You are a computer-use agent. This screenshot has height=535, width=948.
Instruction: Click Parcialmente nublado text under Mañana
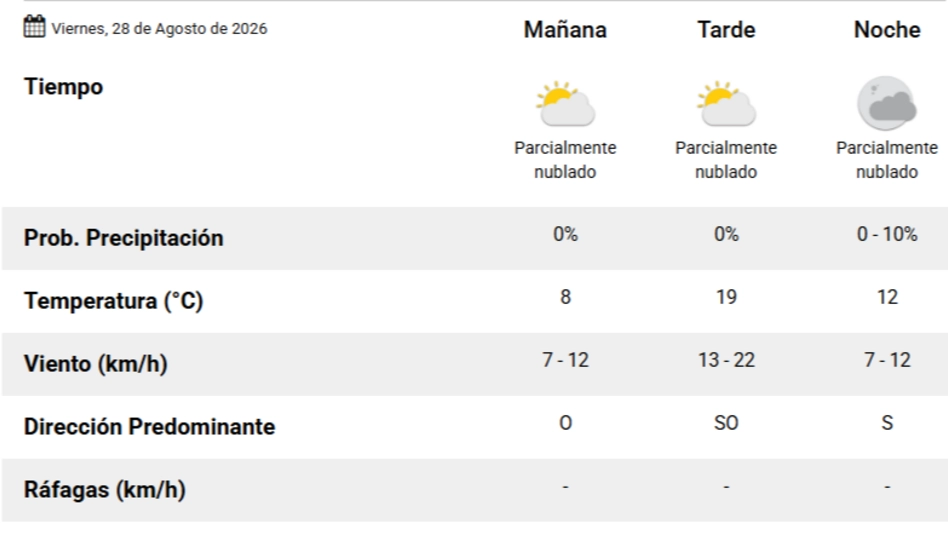[x=565, y=160]
